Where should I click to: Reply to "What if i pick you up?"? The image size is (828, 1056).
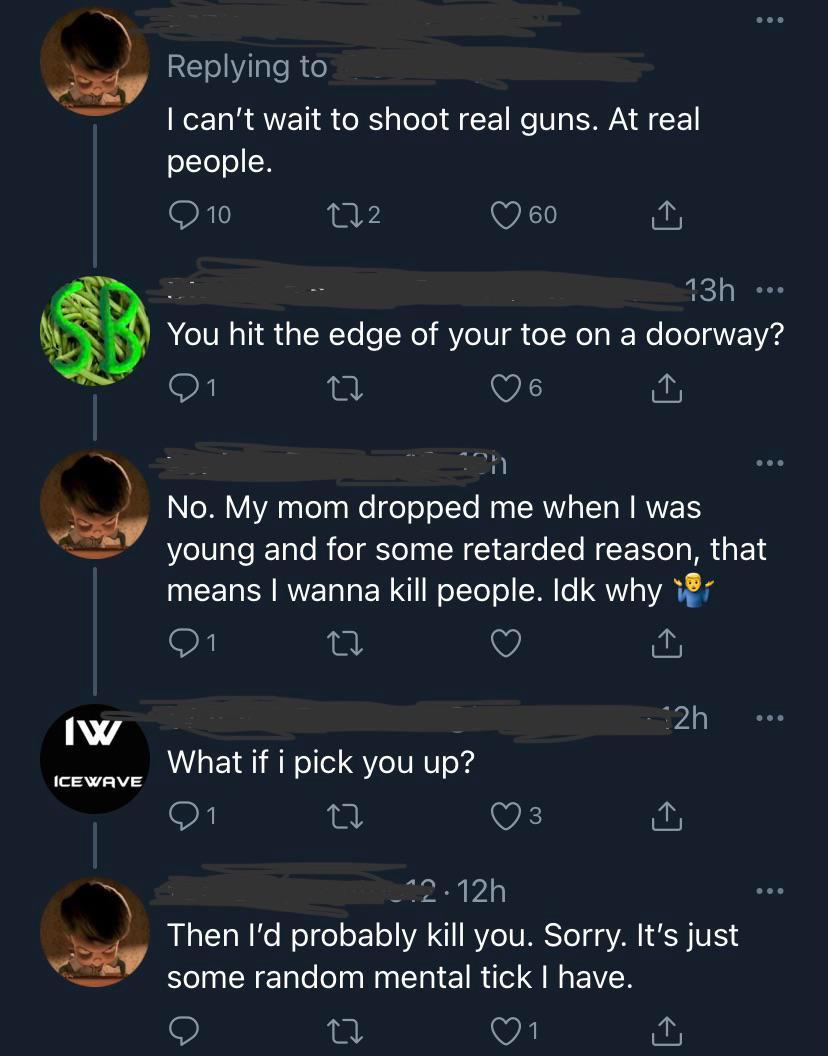pos(183,817)
